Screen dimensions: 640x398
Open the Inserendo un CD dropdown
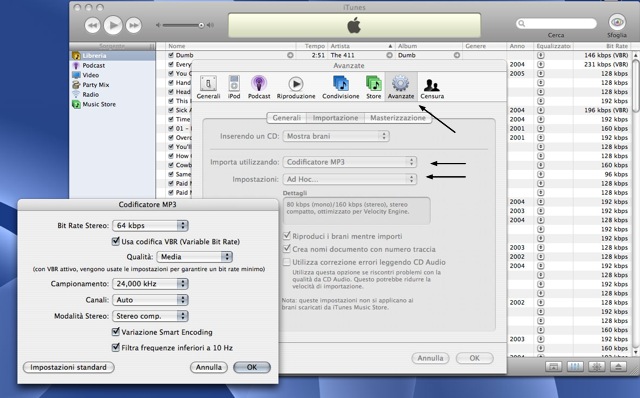point(336,136)
